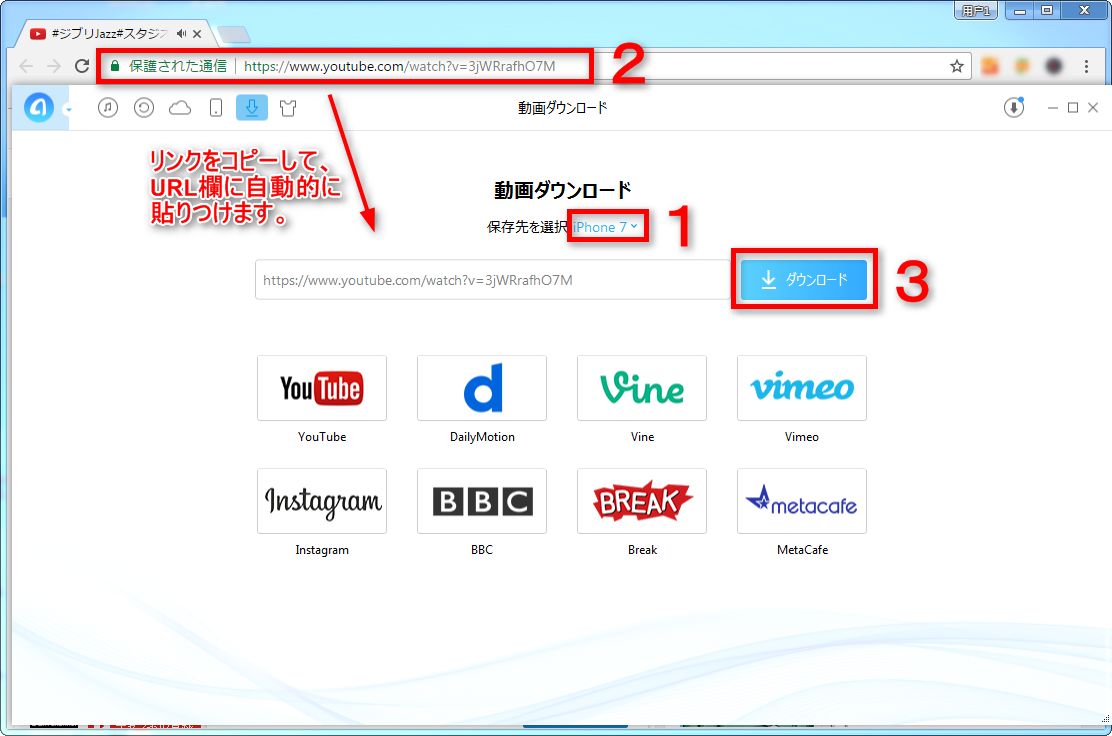The image size is (1112, 736).
Task: Click the Chrome back arrow
Action: point(26,66)
